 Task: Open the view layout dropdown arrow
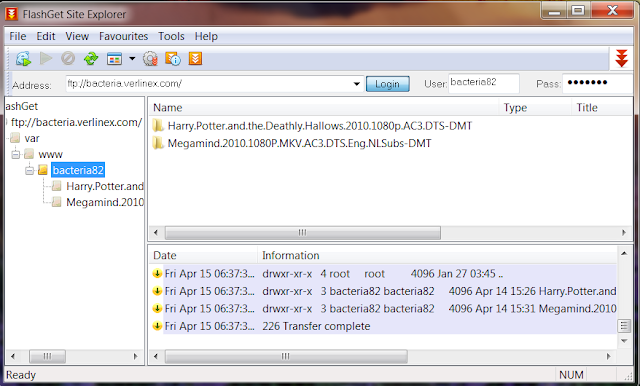point(132,59)
